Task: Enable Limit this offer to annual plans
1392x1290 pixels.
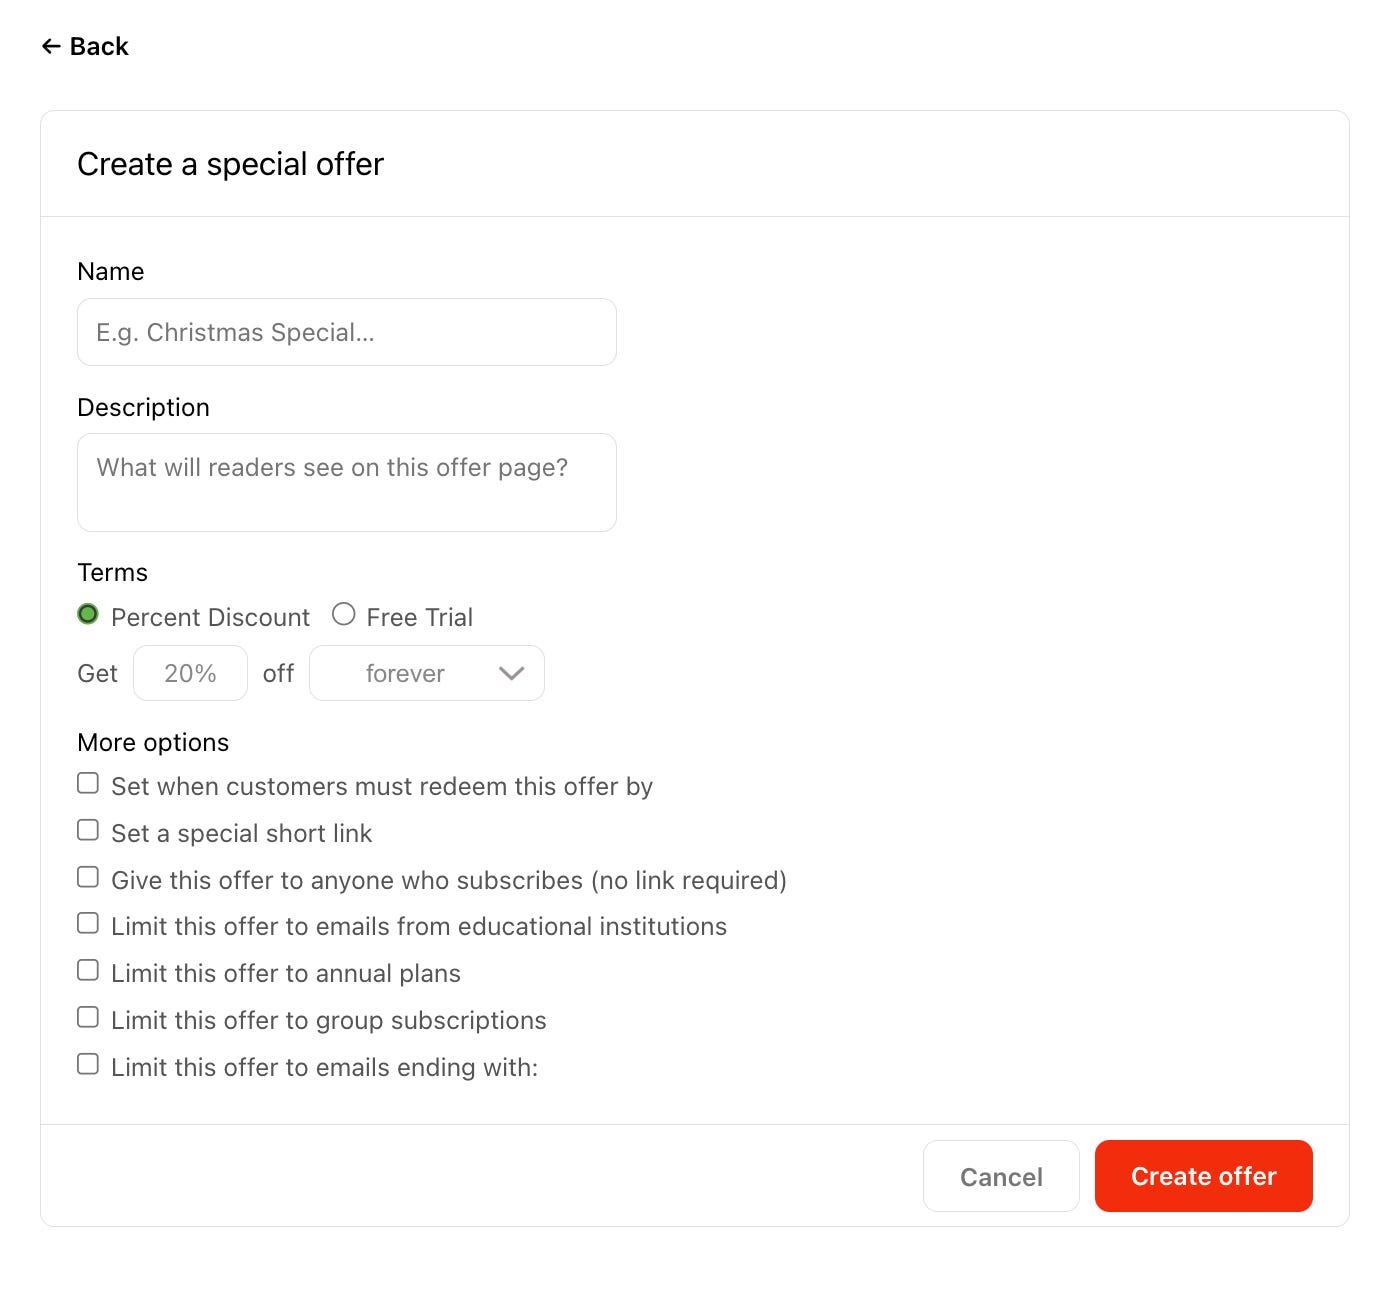Action: coord(88,970)
